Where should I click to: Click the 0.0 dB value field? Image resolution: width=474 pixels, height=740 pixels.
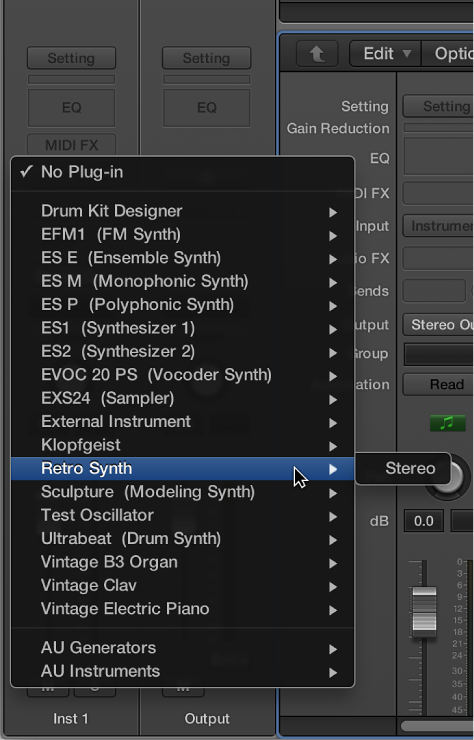[x=423, y=521]
